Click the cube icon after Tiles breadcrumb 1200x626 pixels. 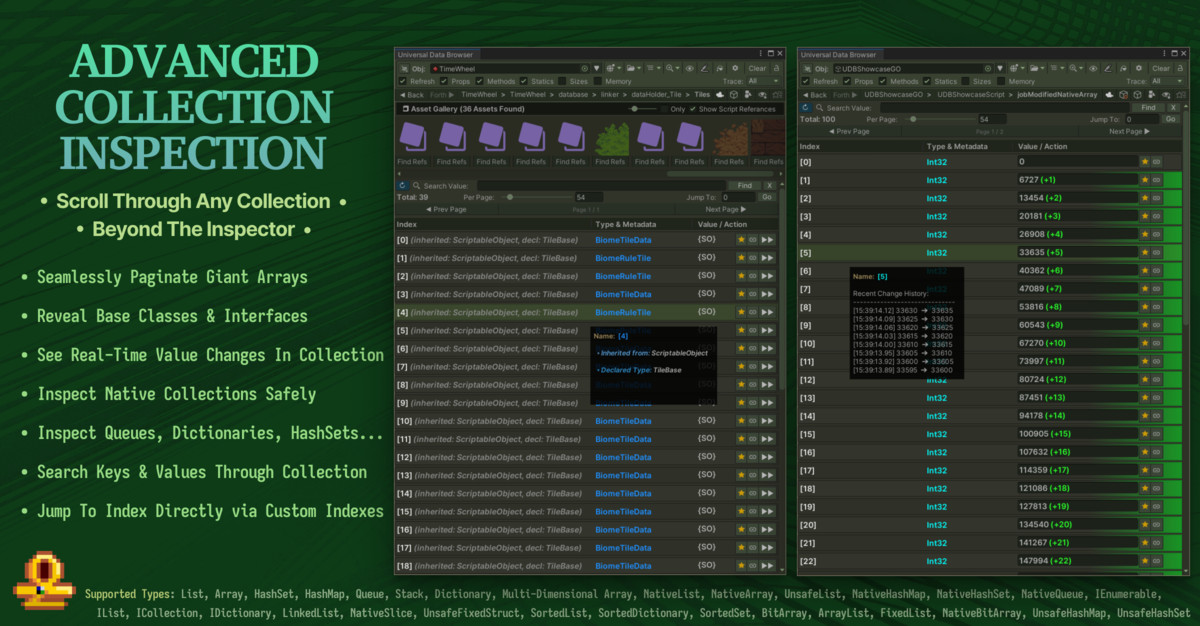pyautogui.click(x=734, y=94)
